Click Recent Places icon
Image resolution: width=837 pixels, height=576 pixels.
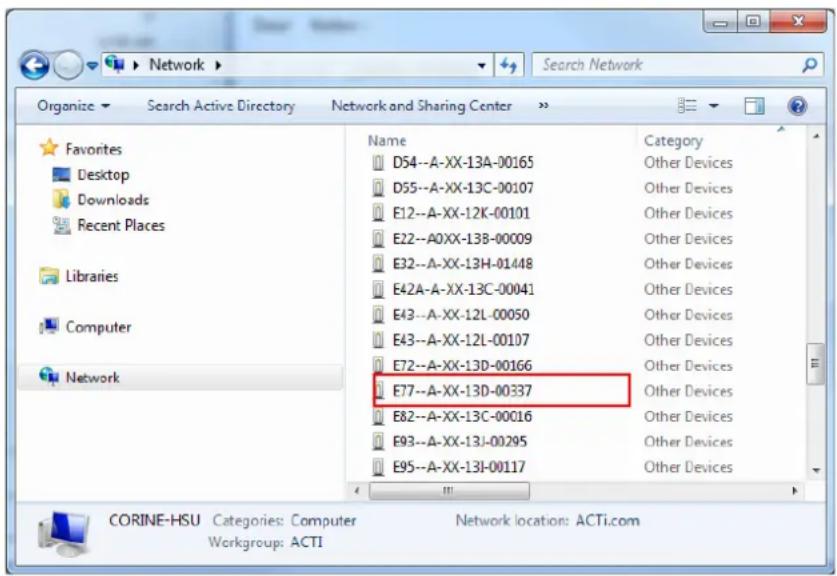pyautogui.click(x=61, y=225)
